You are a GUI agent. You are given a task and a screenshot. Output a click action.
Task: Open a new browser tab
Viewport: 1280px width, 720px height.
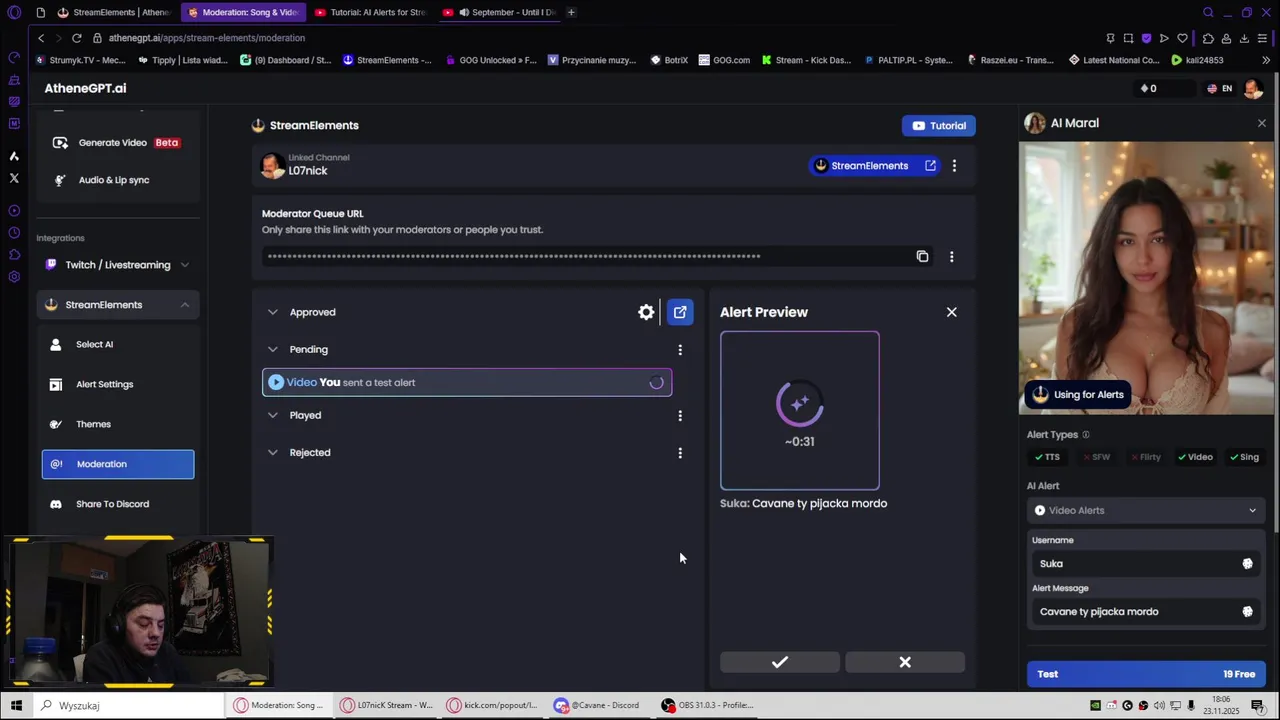click(571, 12)
